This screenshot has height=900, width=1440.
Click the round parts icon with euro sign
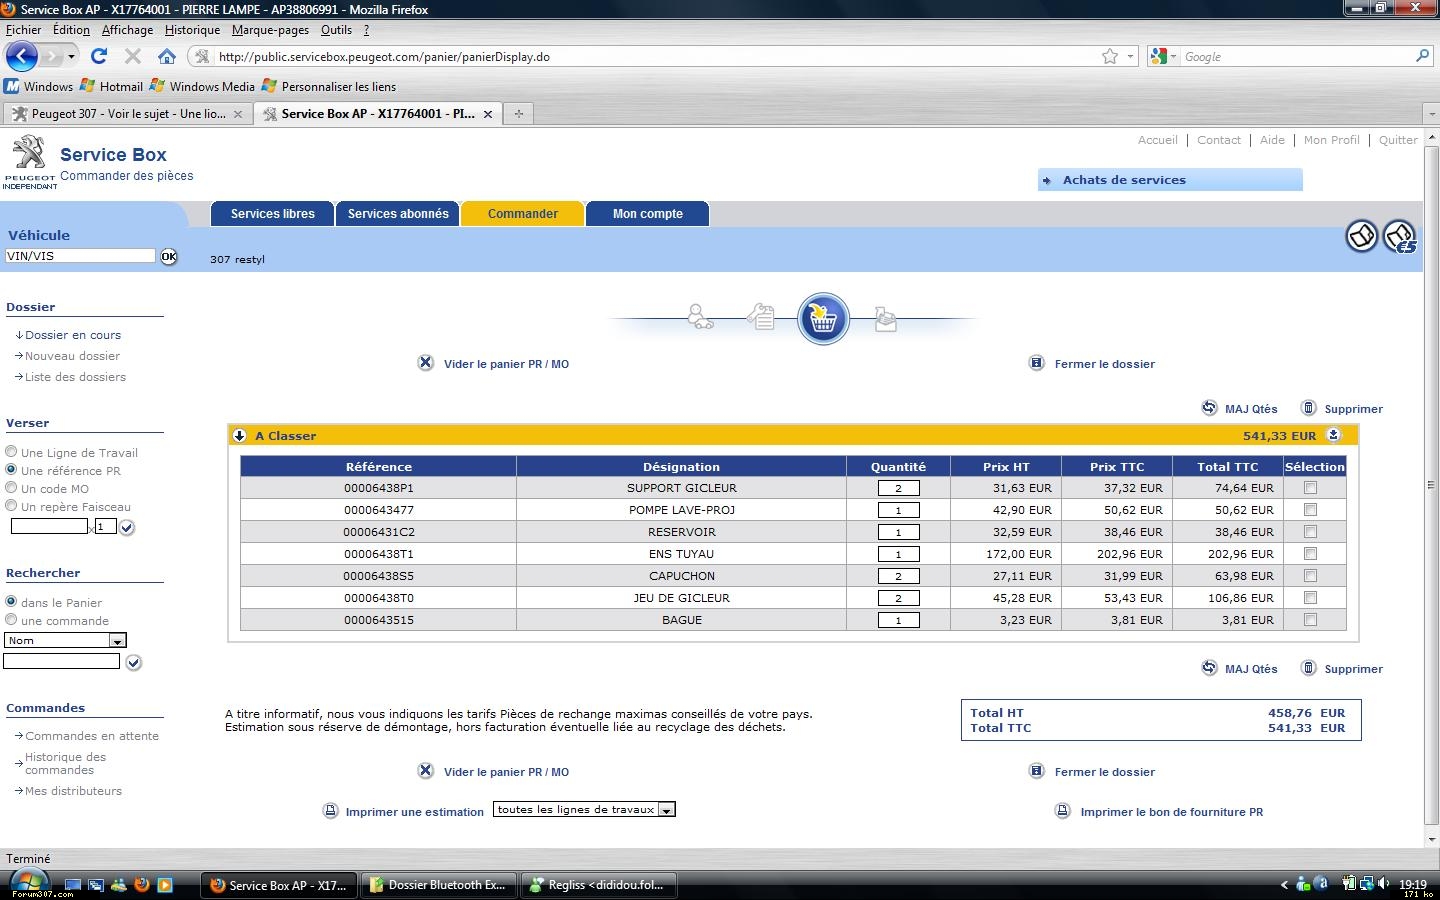(1400, 237)
